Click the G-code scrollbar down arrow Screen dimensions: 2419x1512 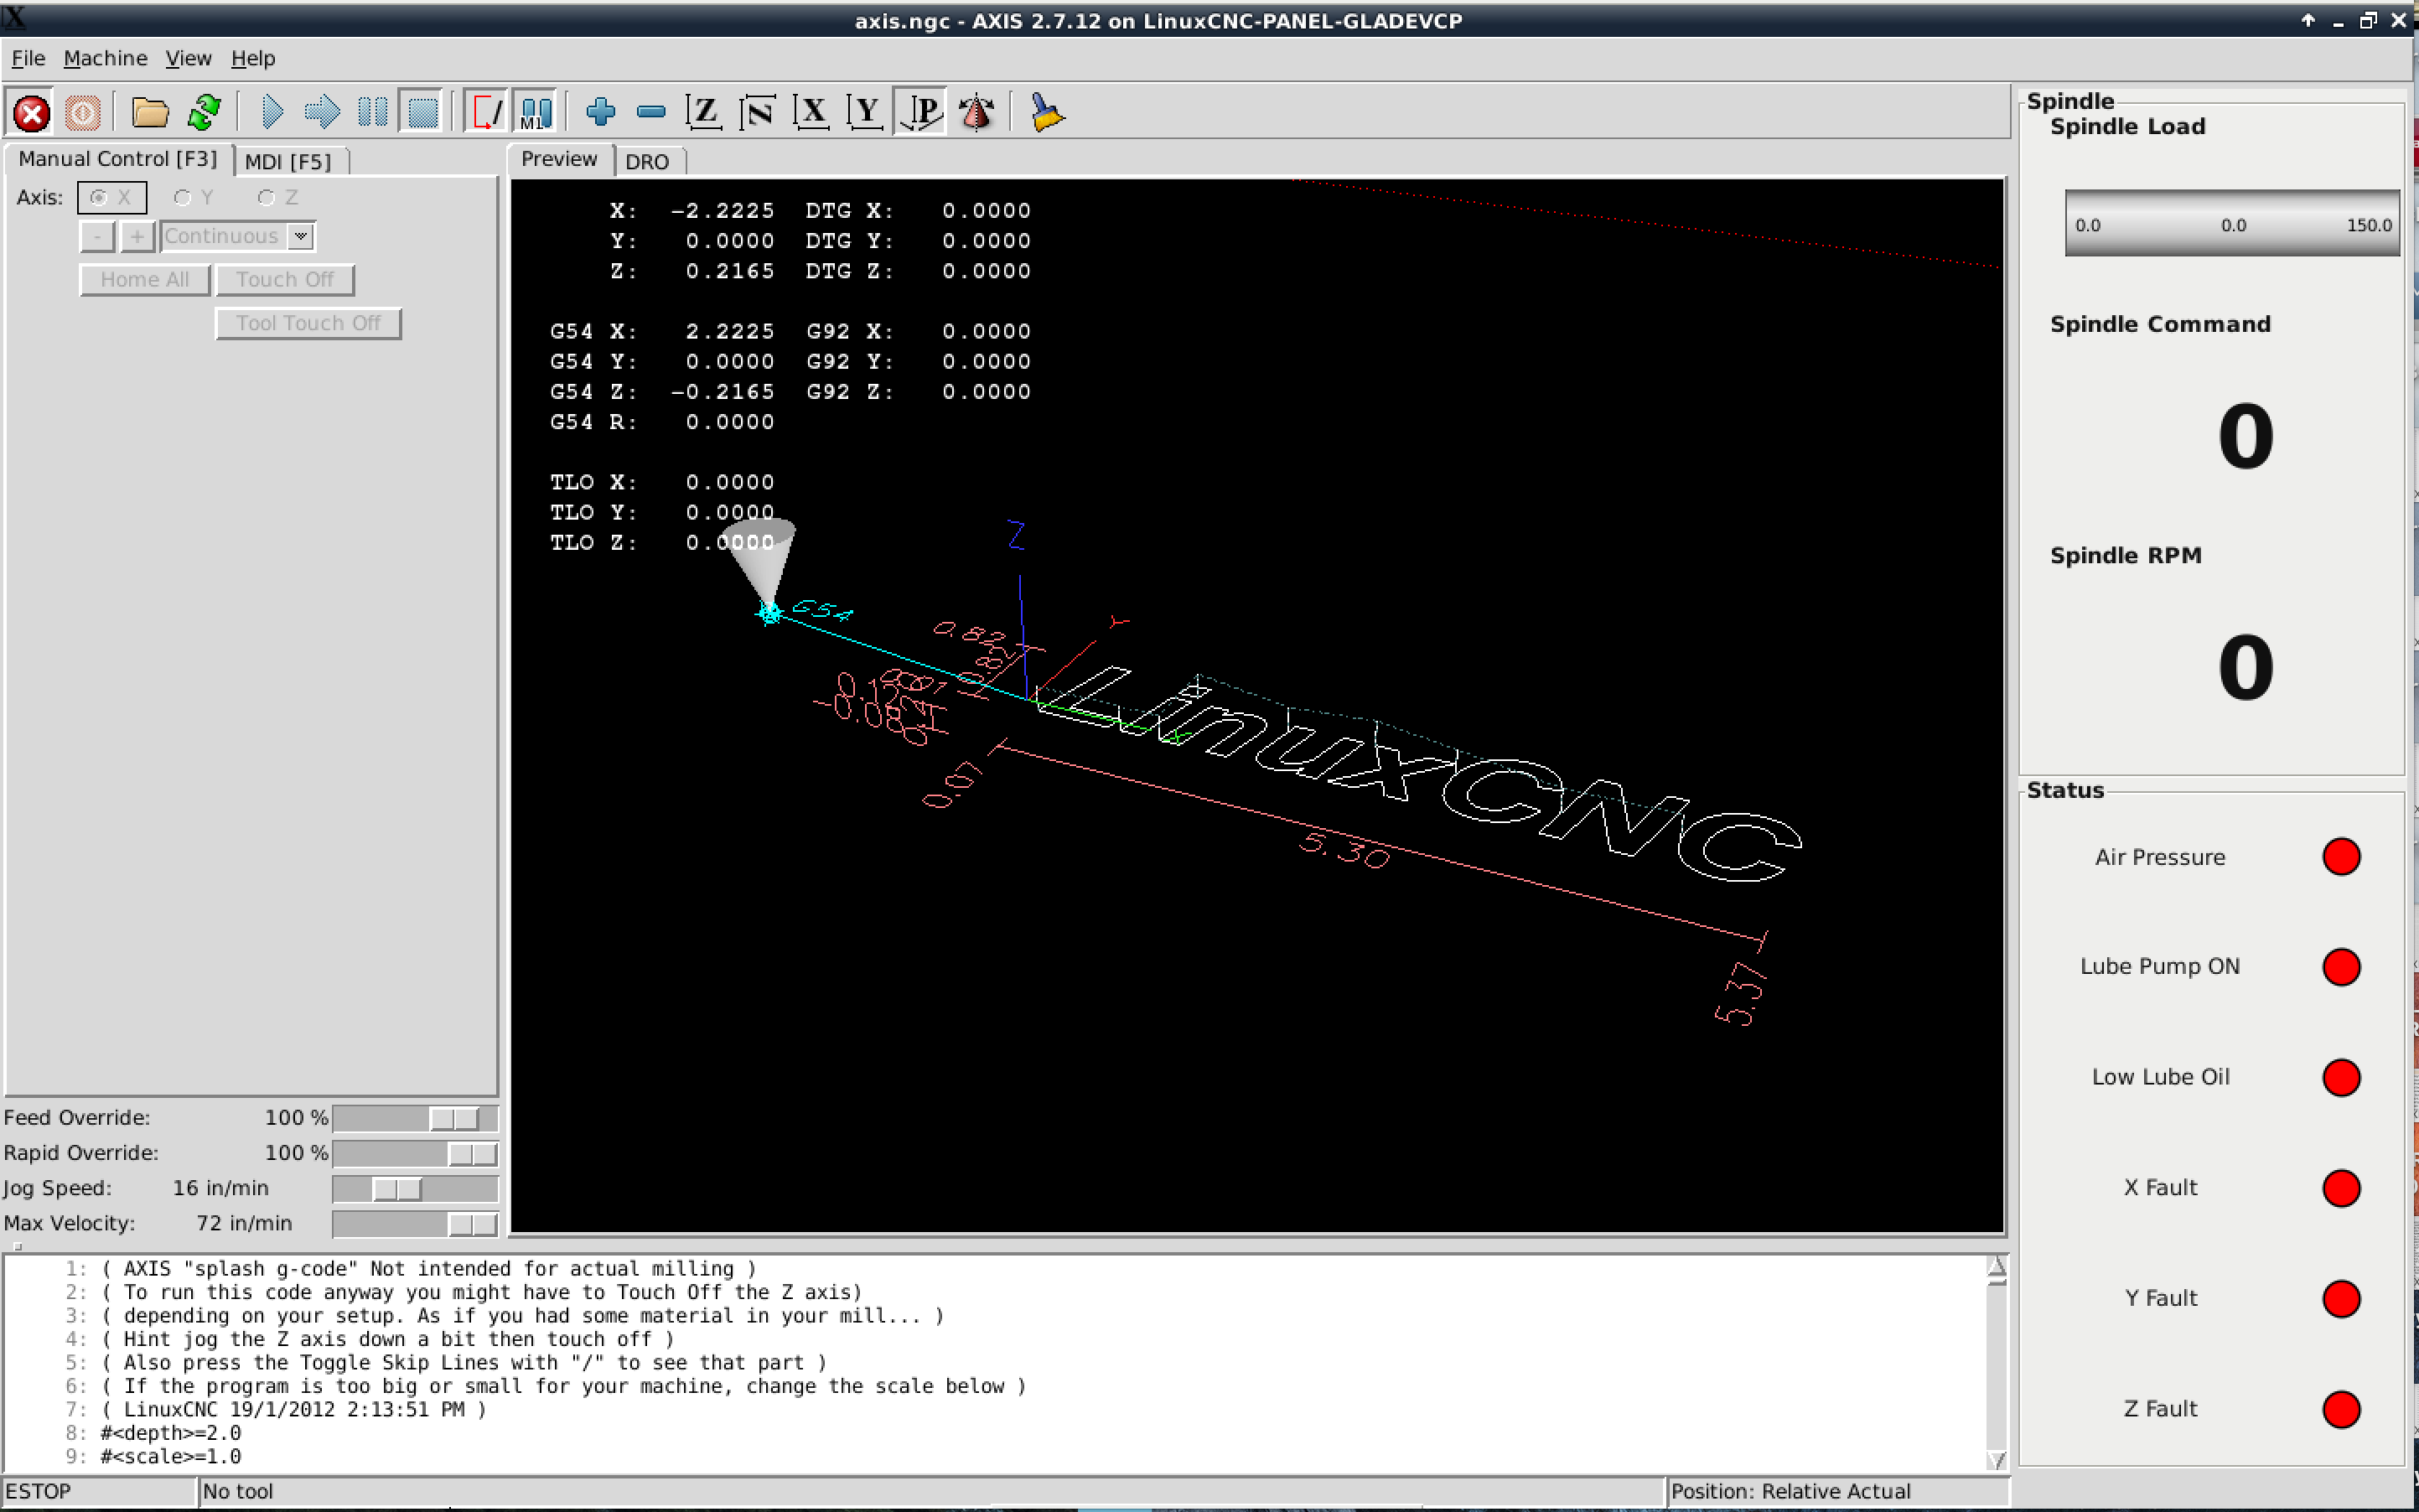point(1996,1460)
